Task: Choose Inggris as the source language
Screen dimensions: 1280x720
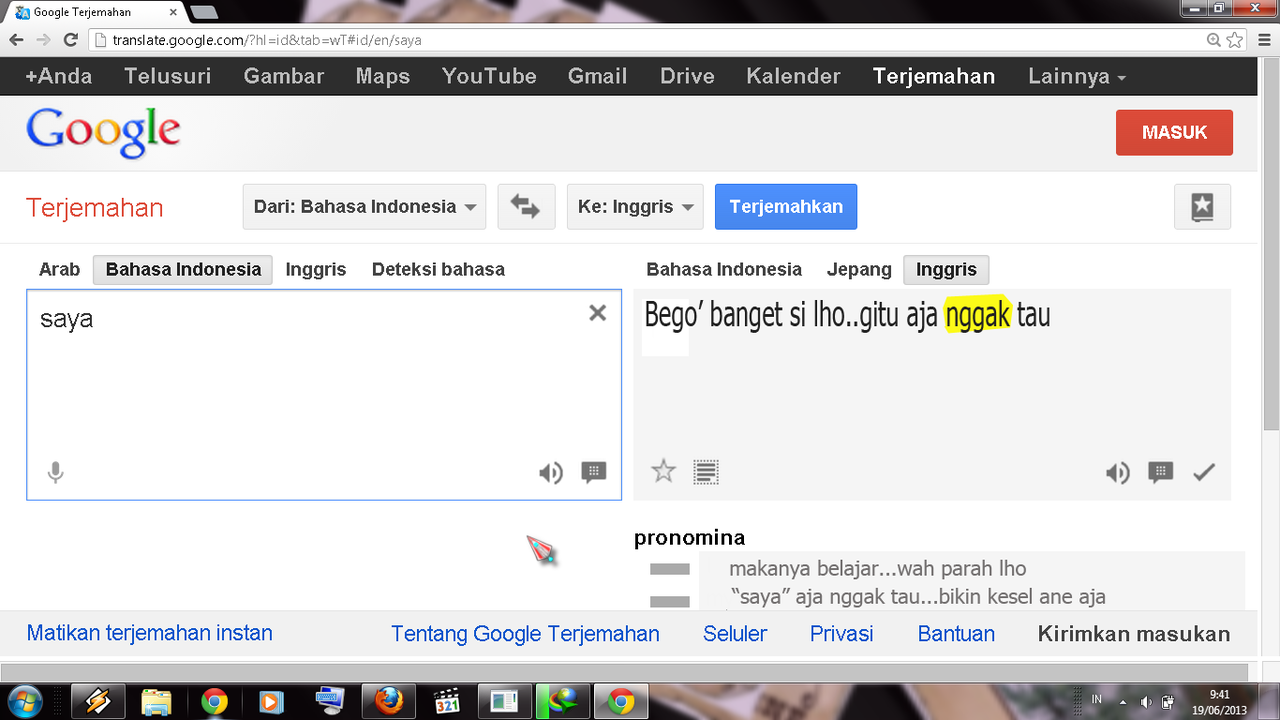Action: tap(316, 269)
